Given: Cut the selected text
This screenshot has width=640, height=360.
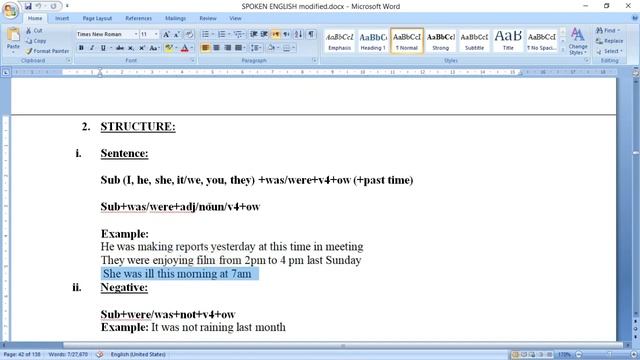Looking at the screenshot, I should pyautogui.click(x=34, y=31).
